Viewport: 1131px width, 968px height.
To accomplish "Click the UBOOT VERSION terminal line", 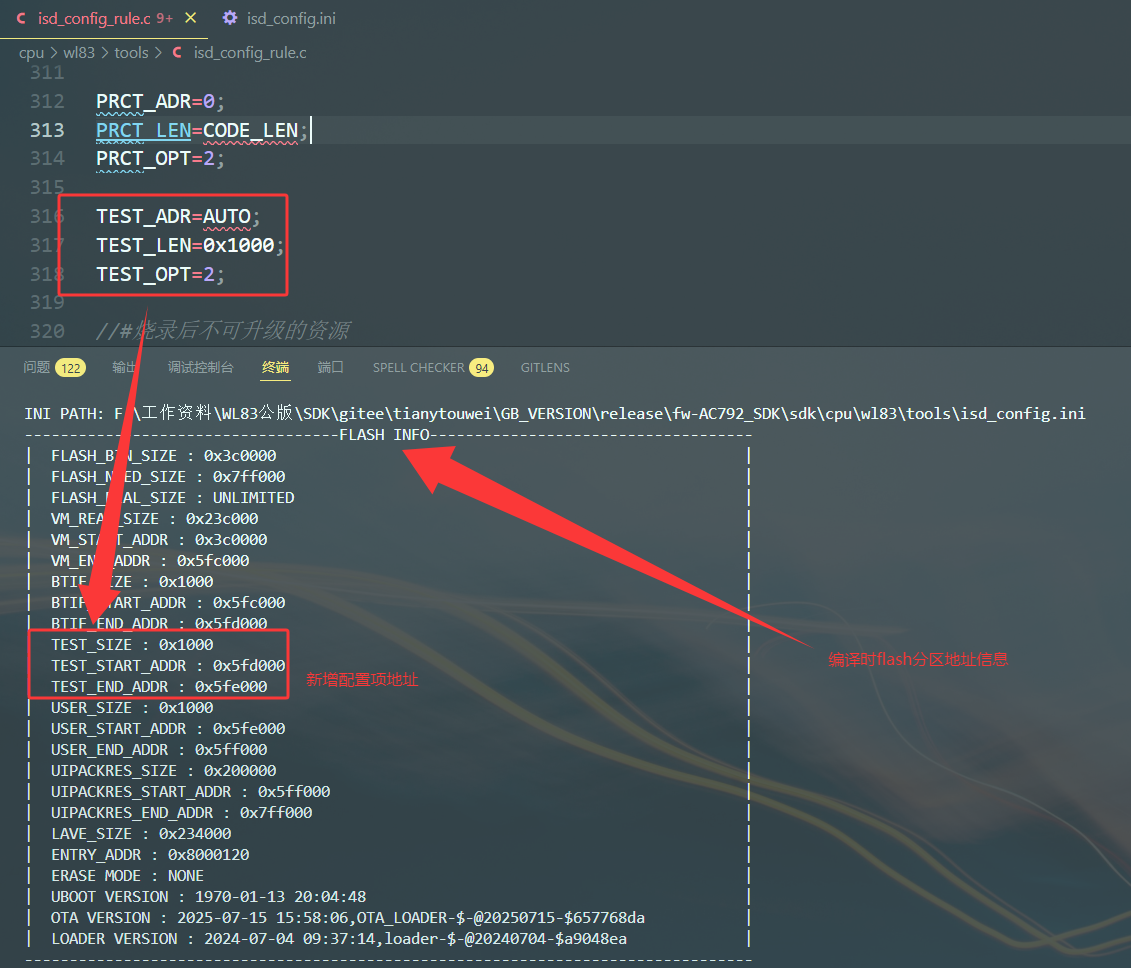I will tap(208, 897).
